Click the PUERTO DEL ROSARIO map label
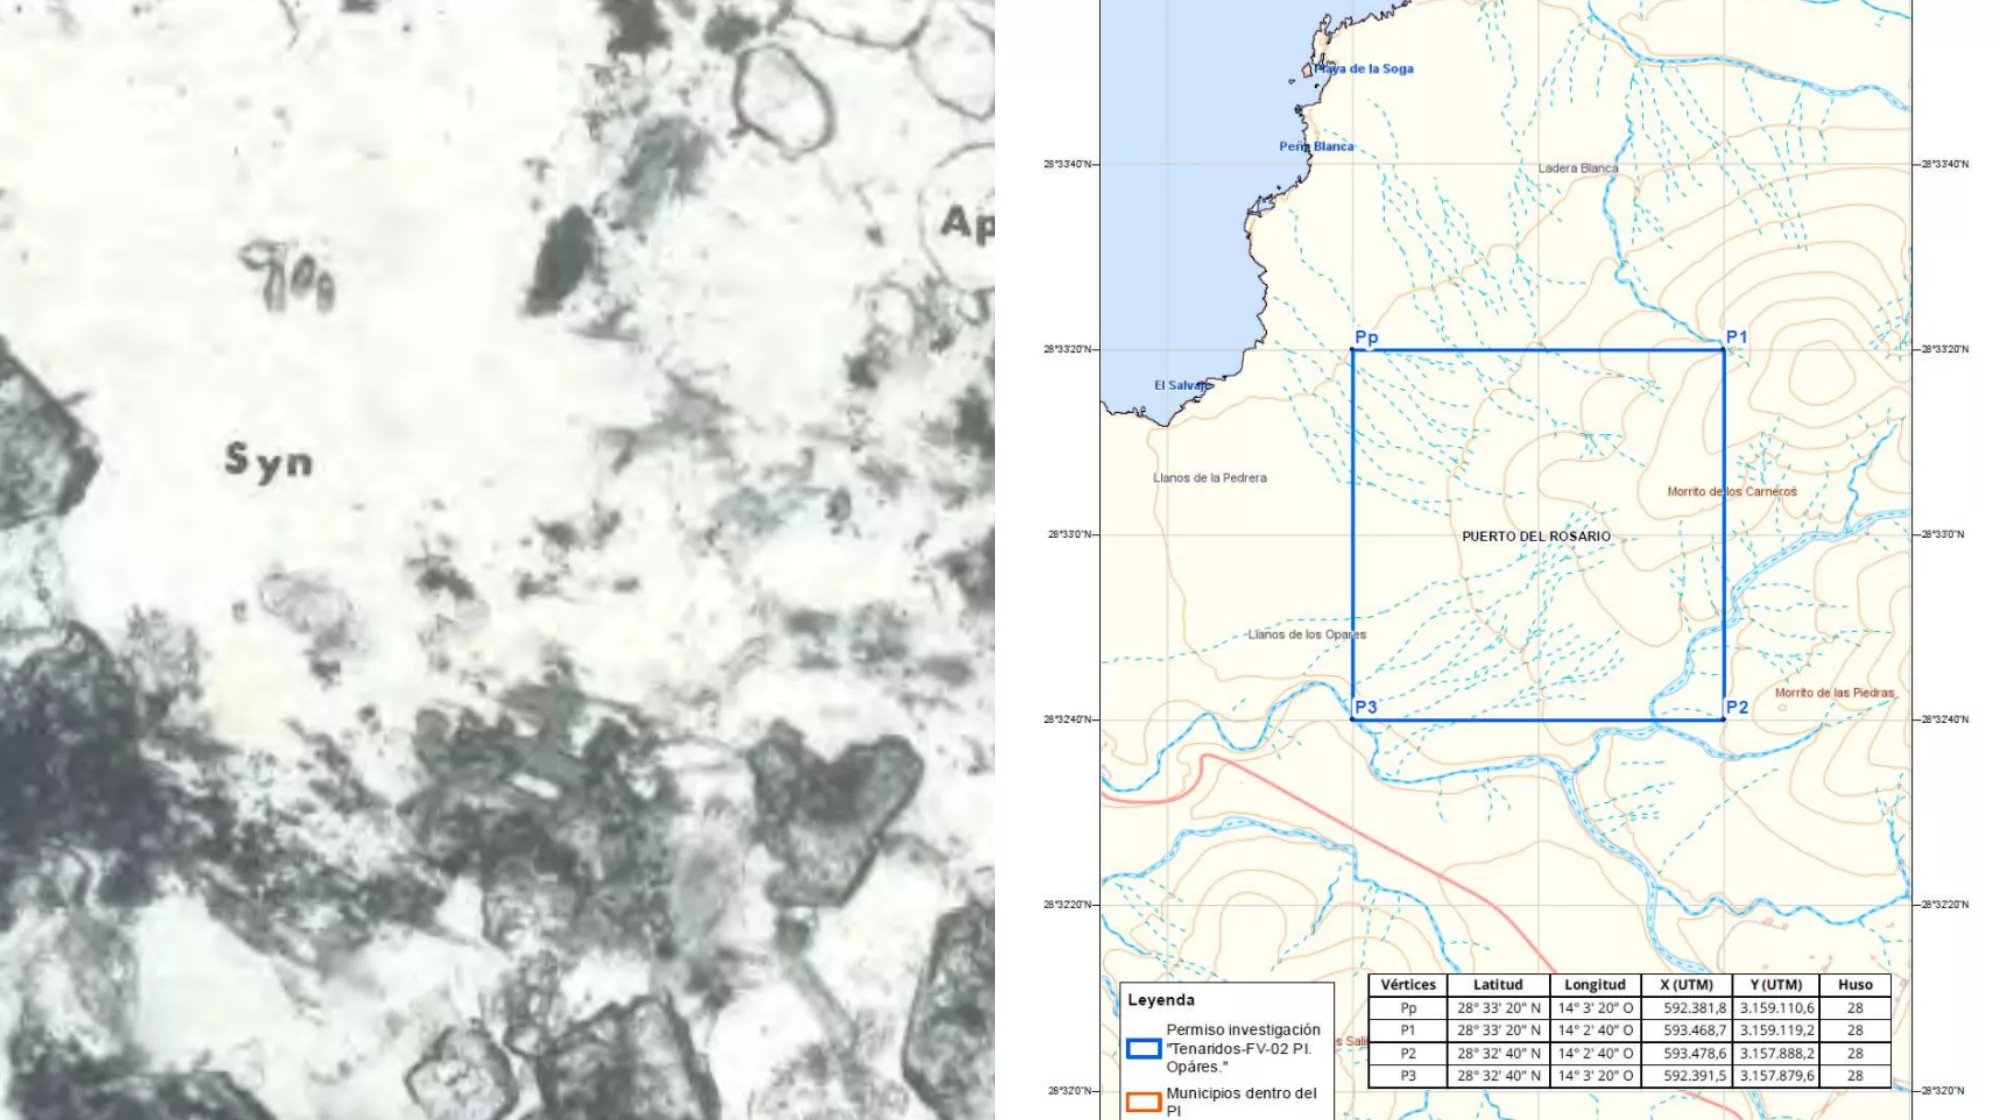 pyautogui.click(x=1536, y=536)
